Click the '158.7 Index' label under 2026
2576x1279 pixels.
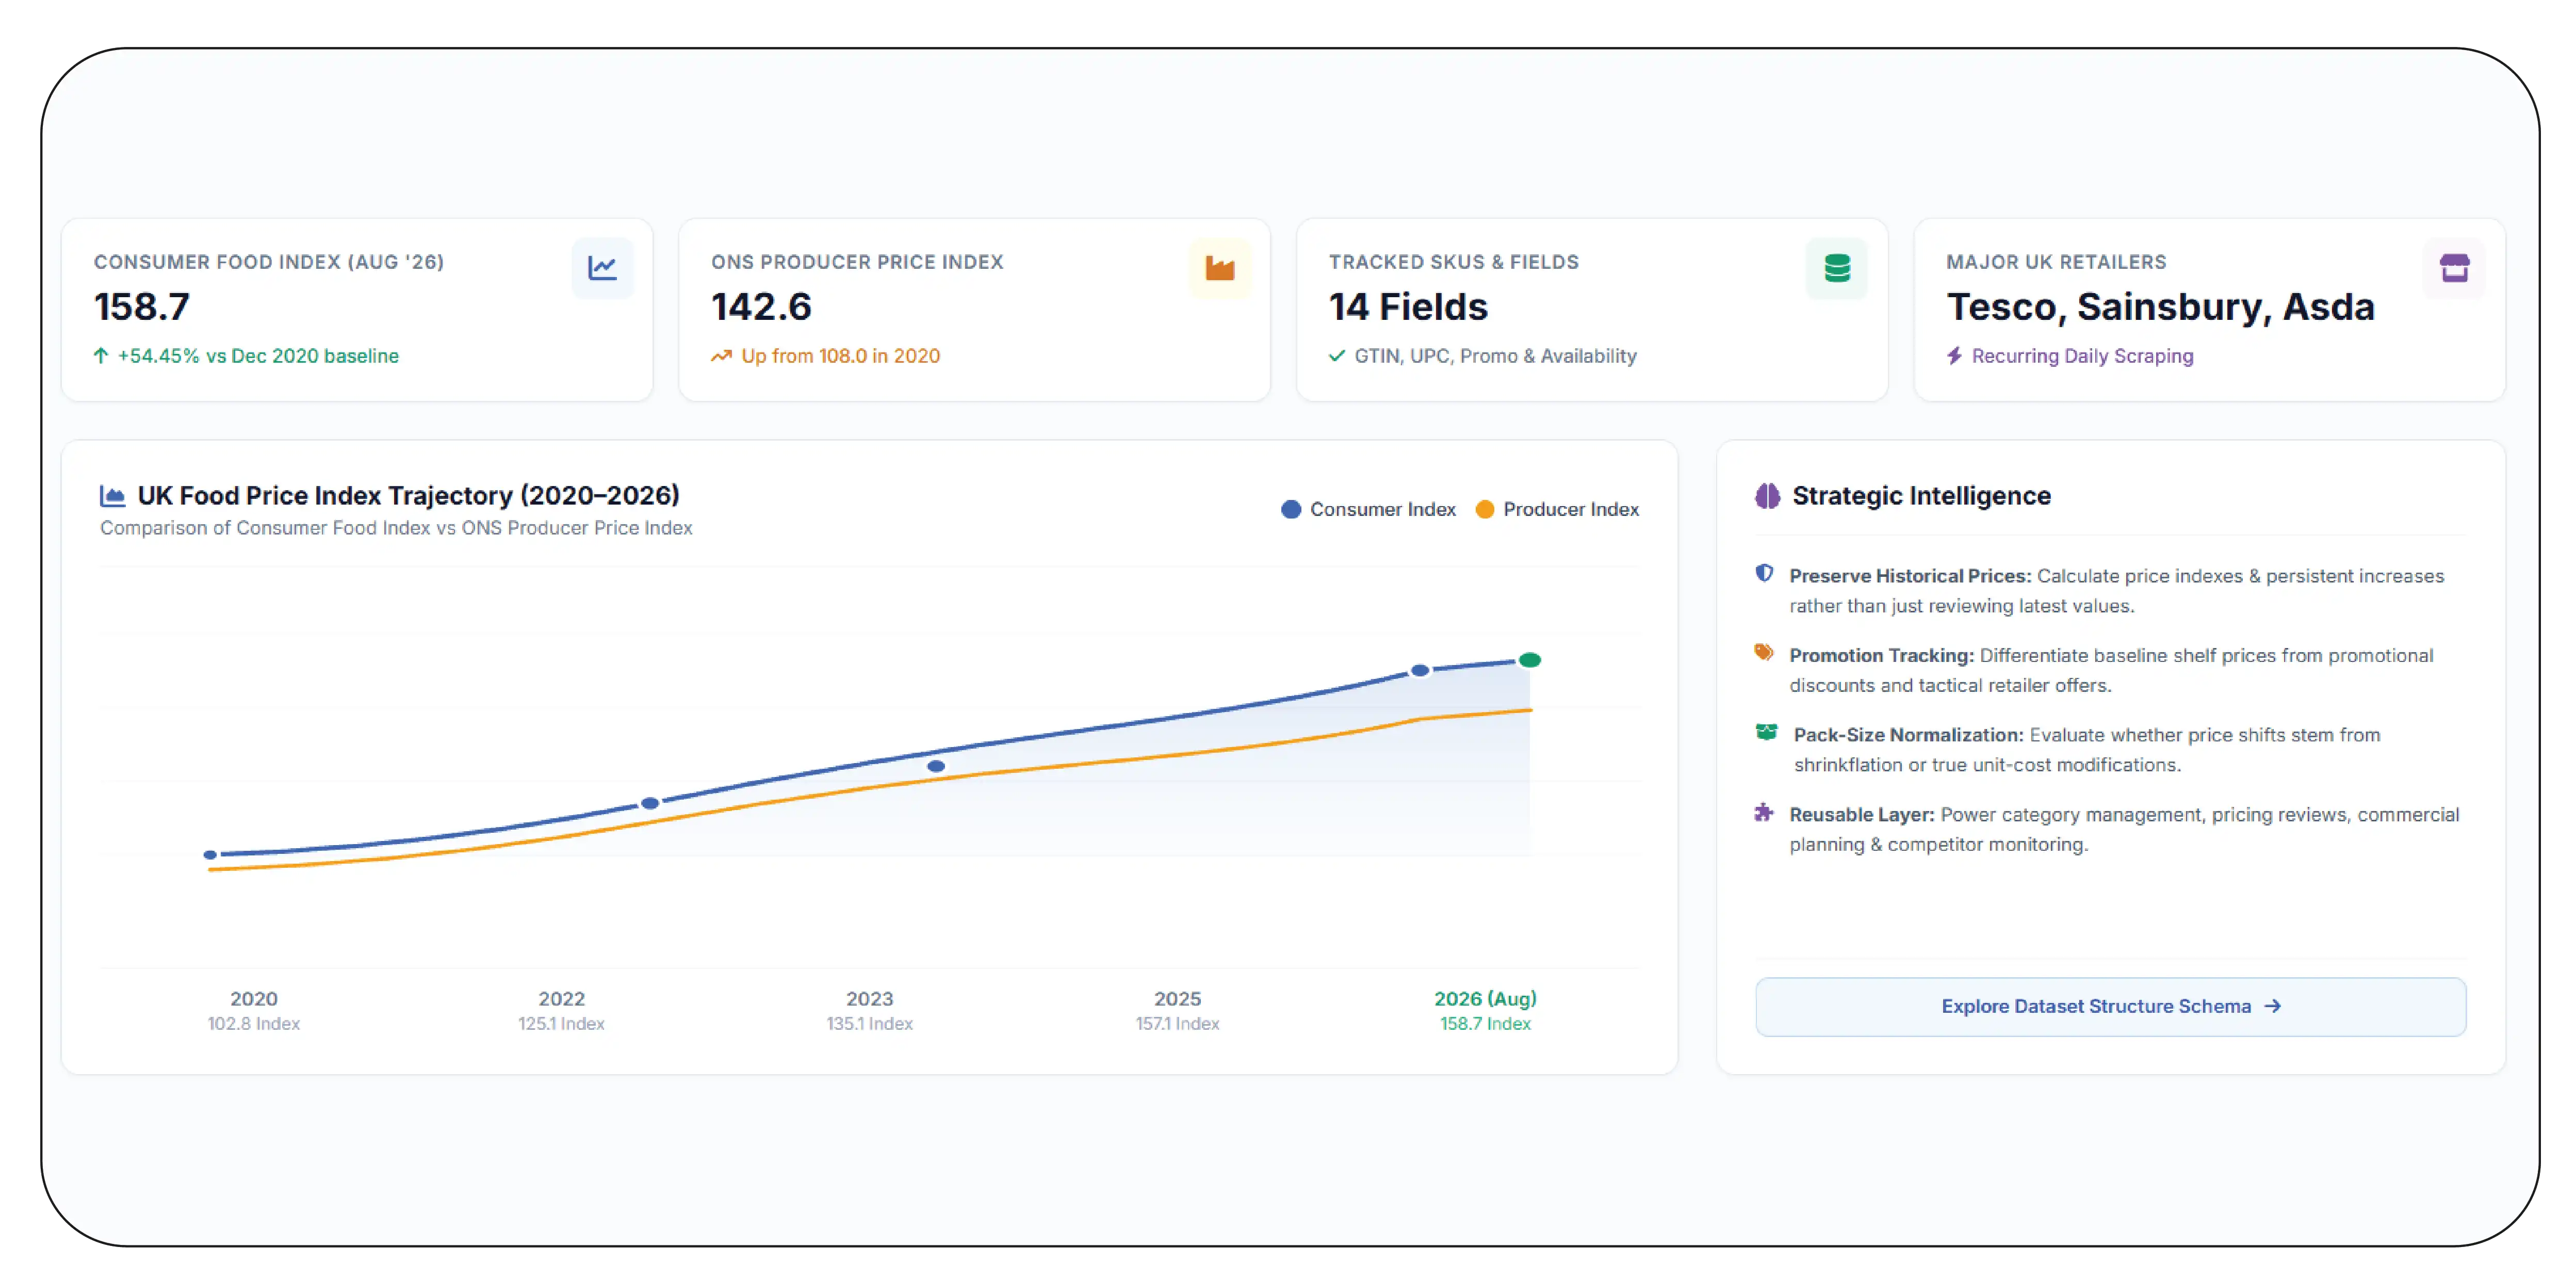[1485, 1024]
